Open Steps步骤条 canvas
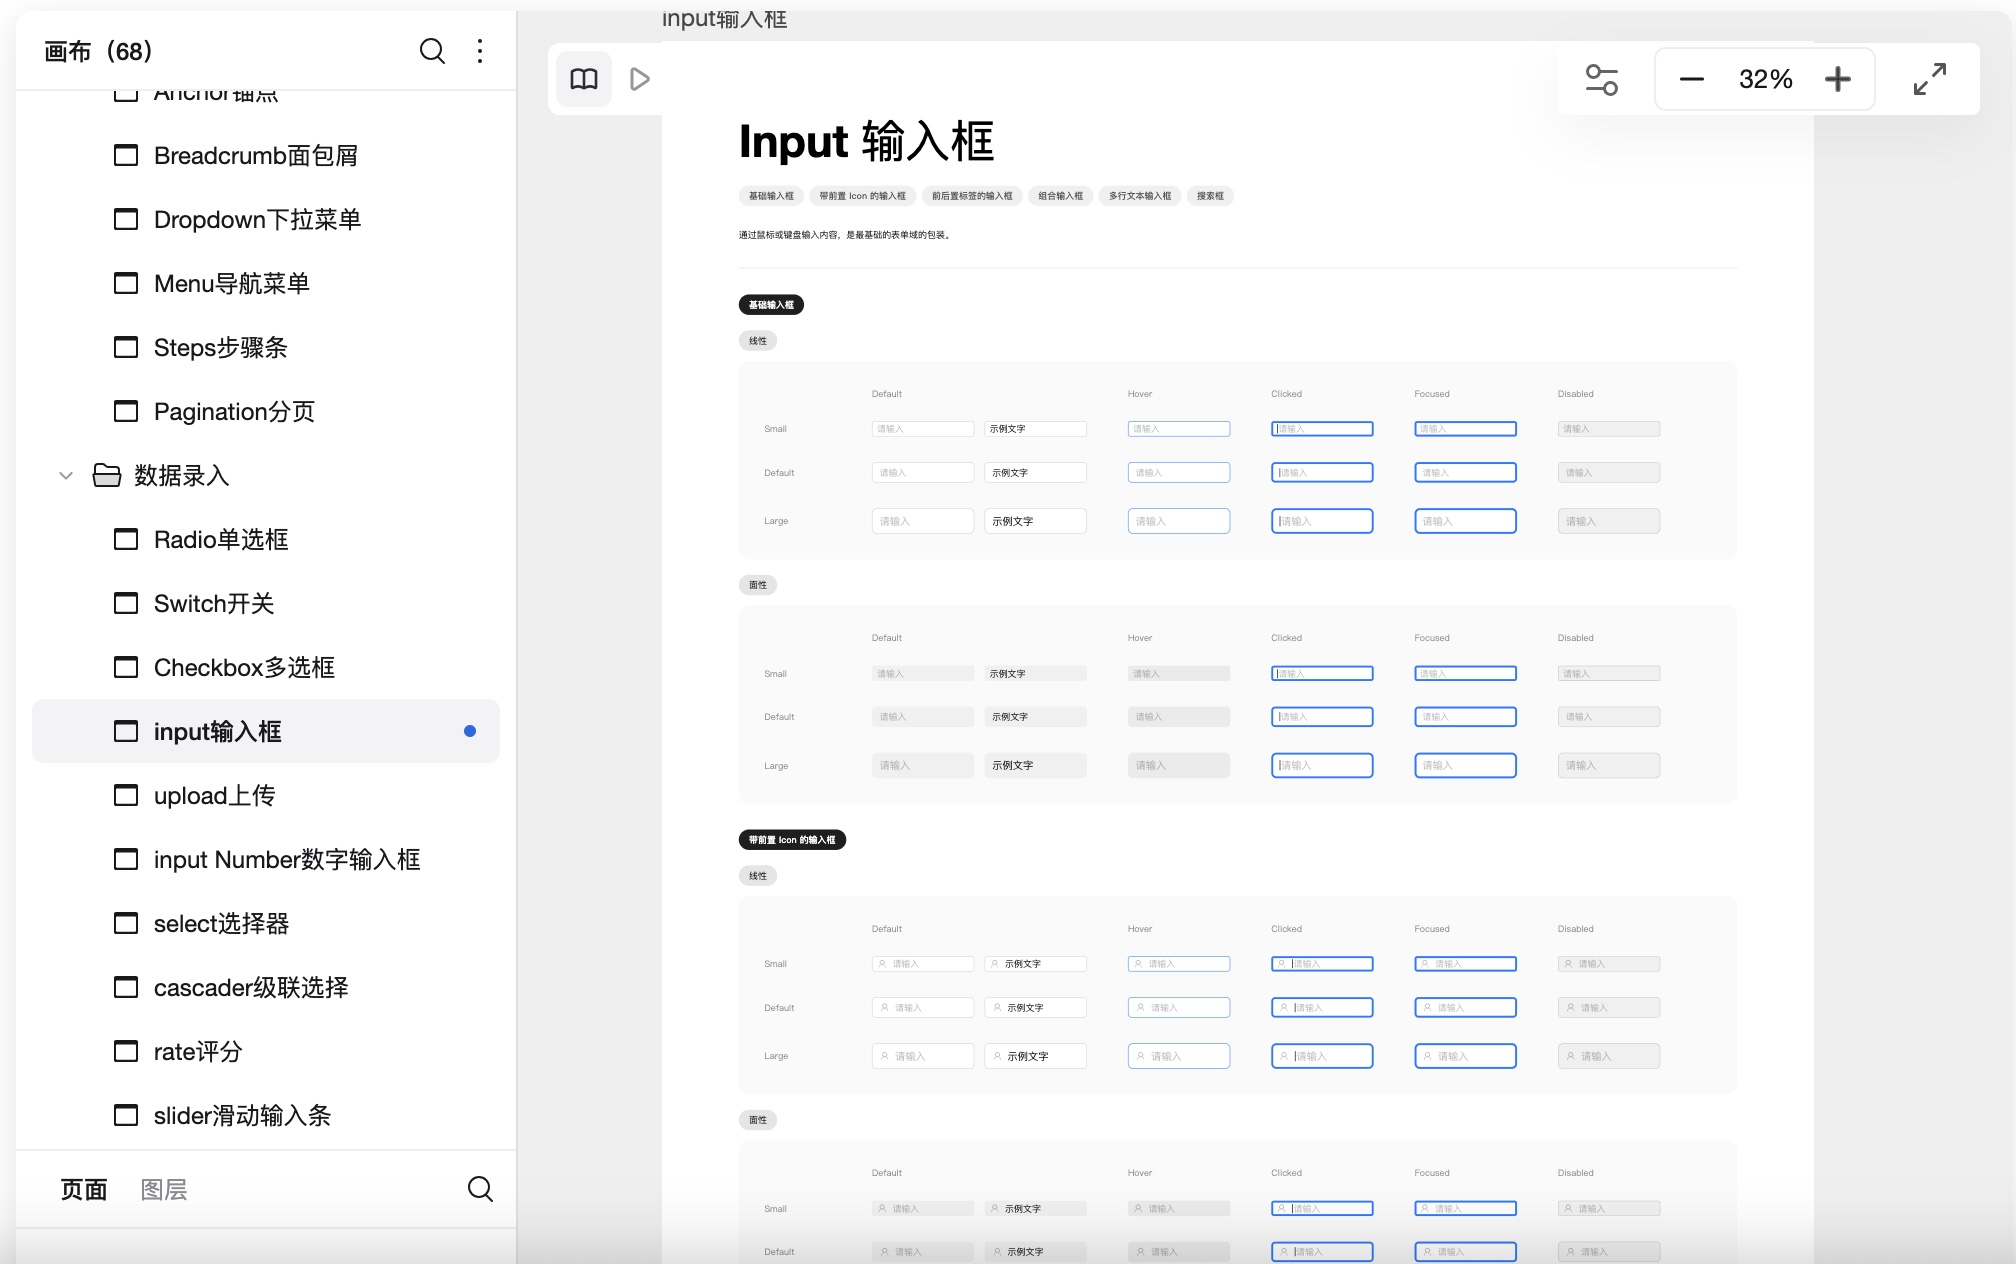Image resolution: width=2016 pixels, height=1264 pixels. coord(266,348)
